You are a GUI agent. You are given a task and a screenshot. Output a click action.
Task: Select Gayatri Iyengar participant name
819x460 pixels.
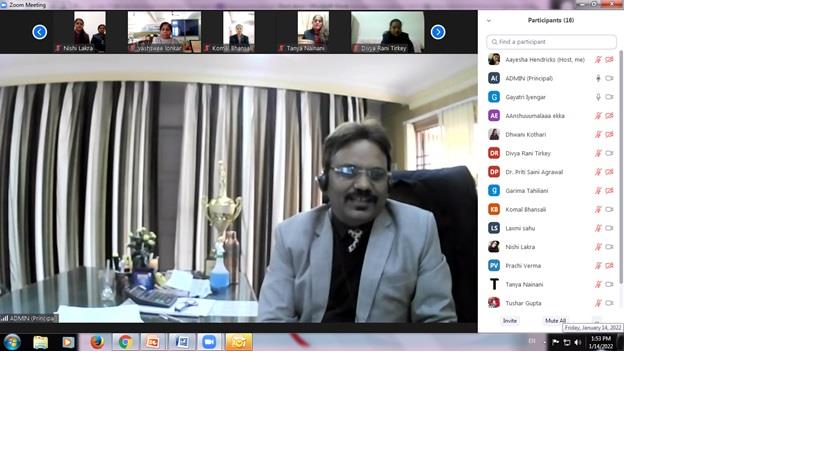tap(525, 97)
